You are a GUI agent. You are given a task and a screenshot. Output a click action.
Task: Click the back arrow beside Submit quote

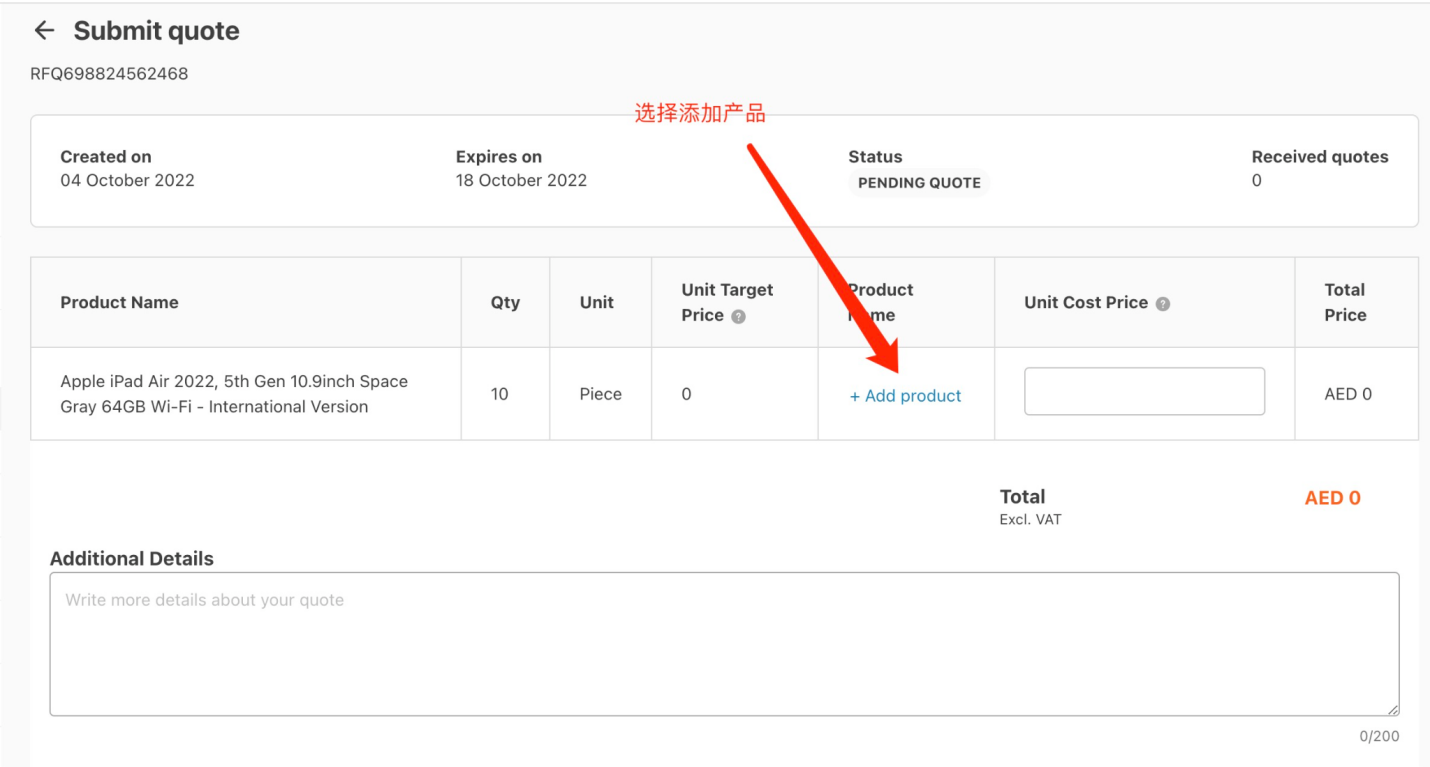44,31
